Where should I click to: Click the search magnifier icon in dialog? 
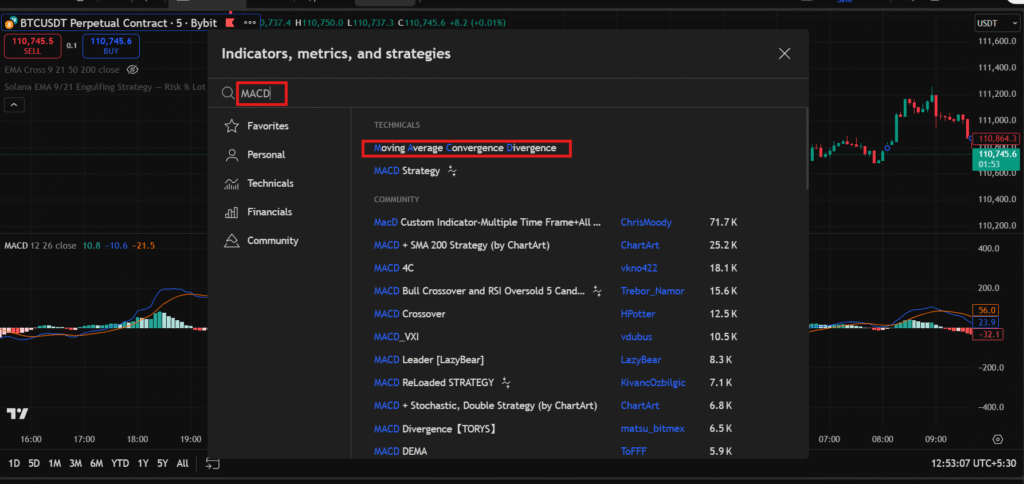(x=228, y=94)
